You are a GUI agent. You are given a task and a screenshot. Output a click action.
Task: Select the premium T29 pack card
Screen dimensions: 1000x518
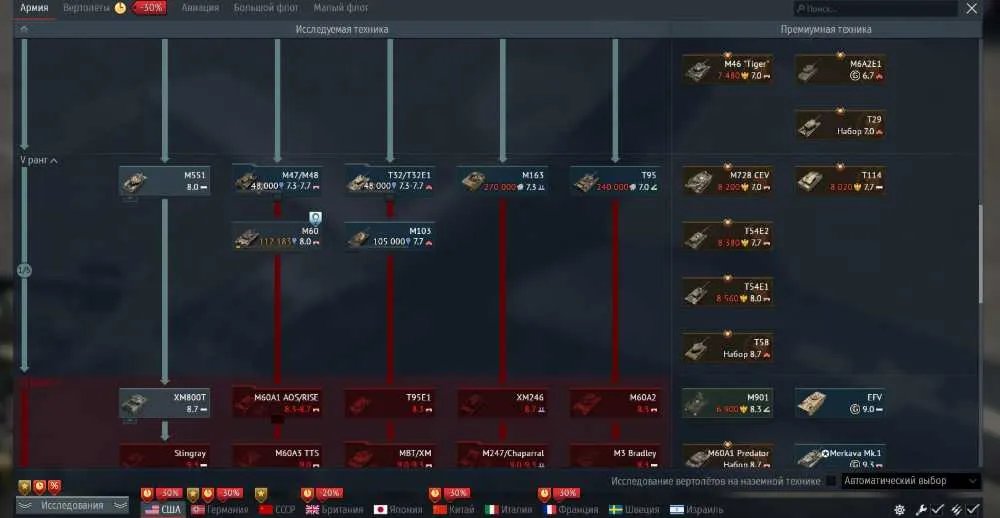840,126
